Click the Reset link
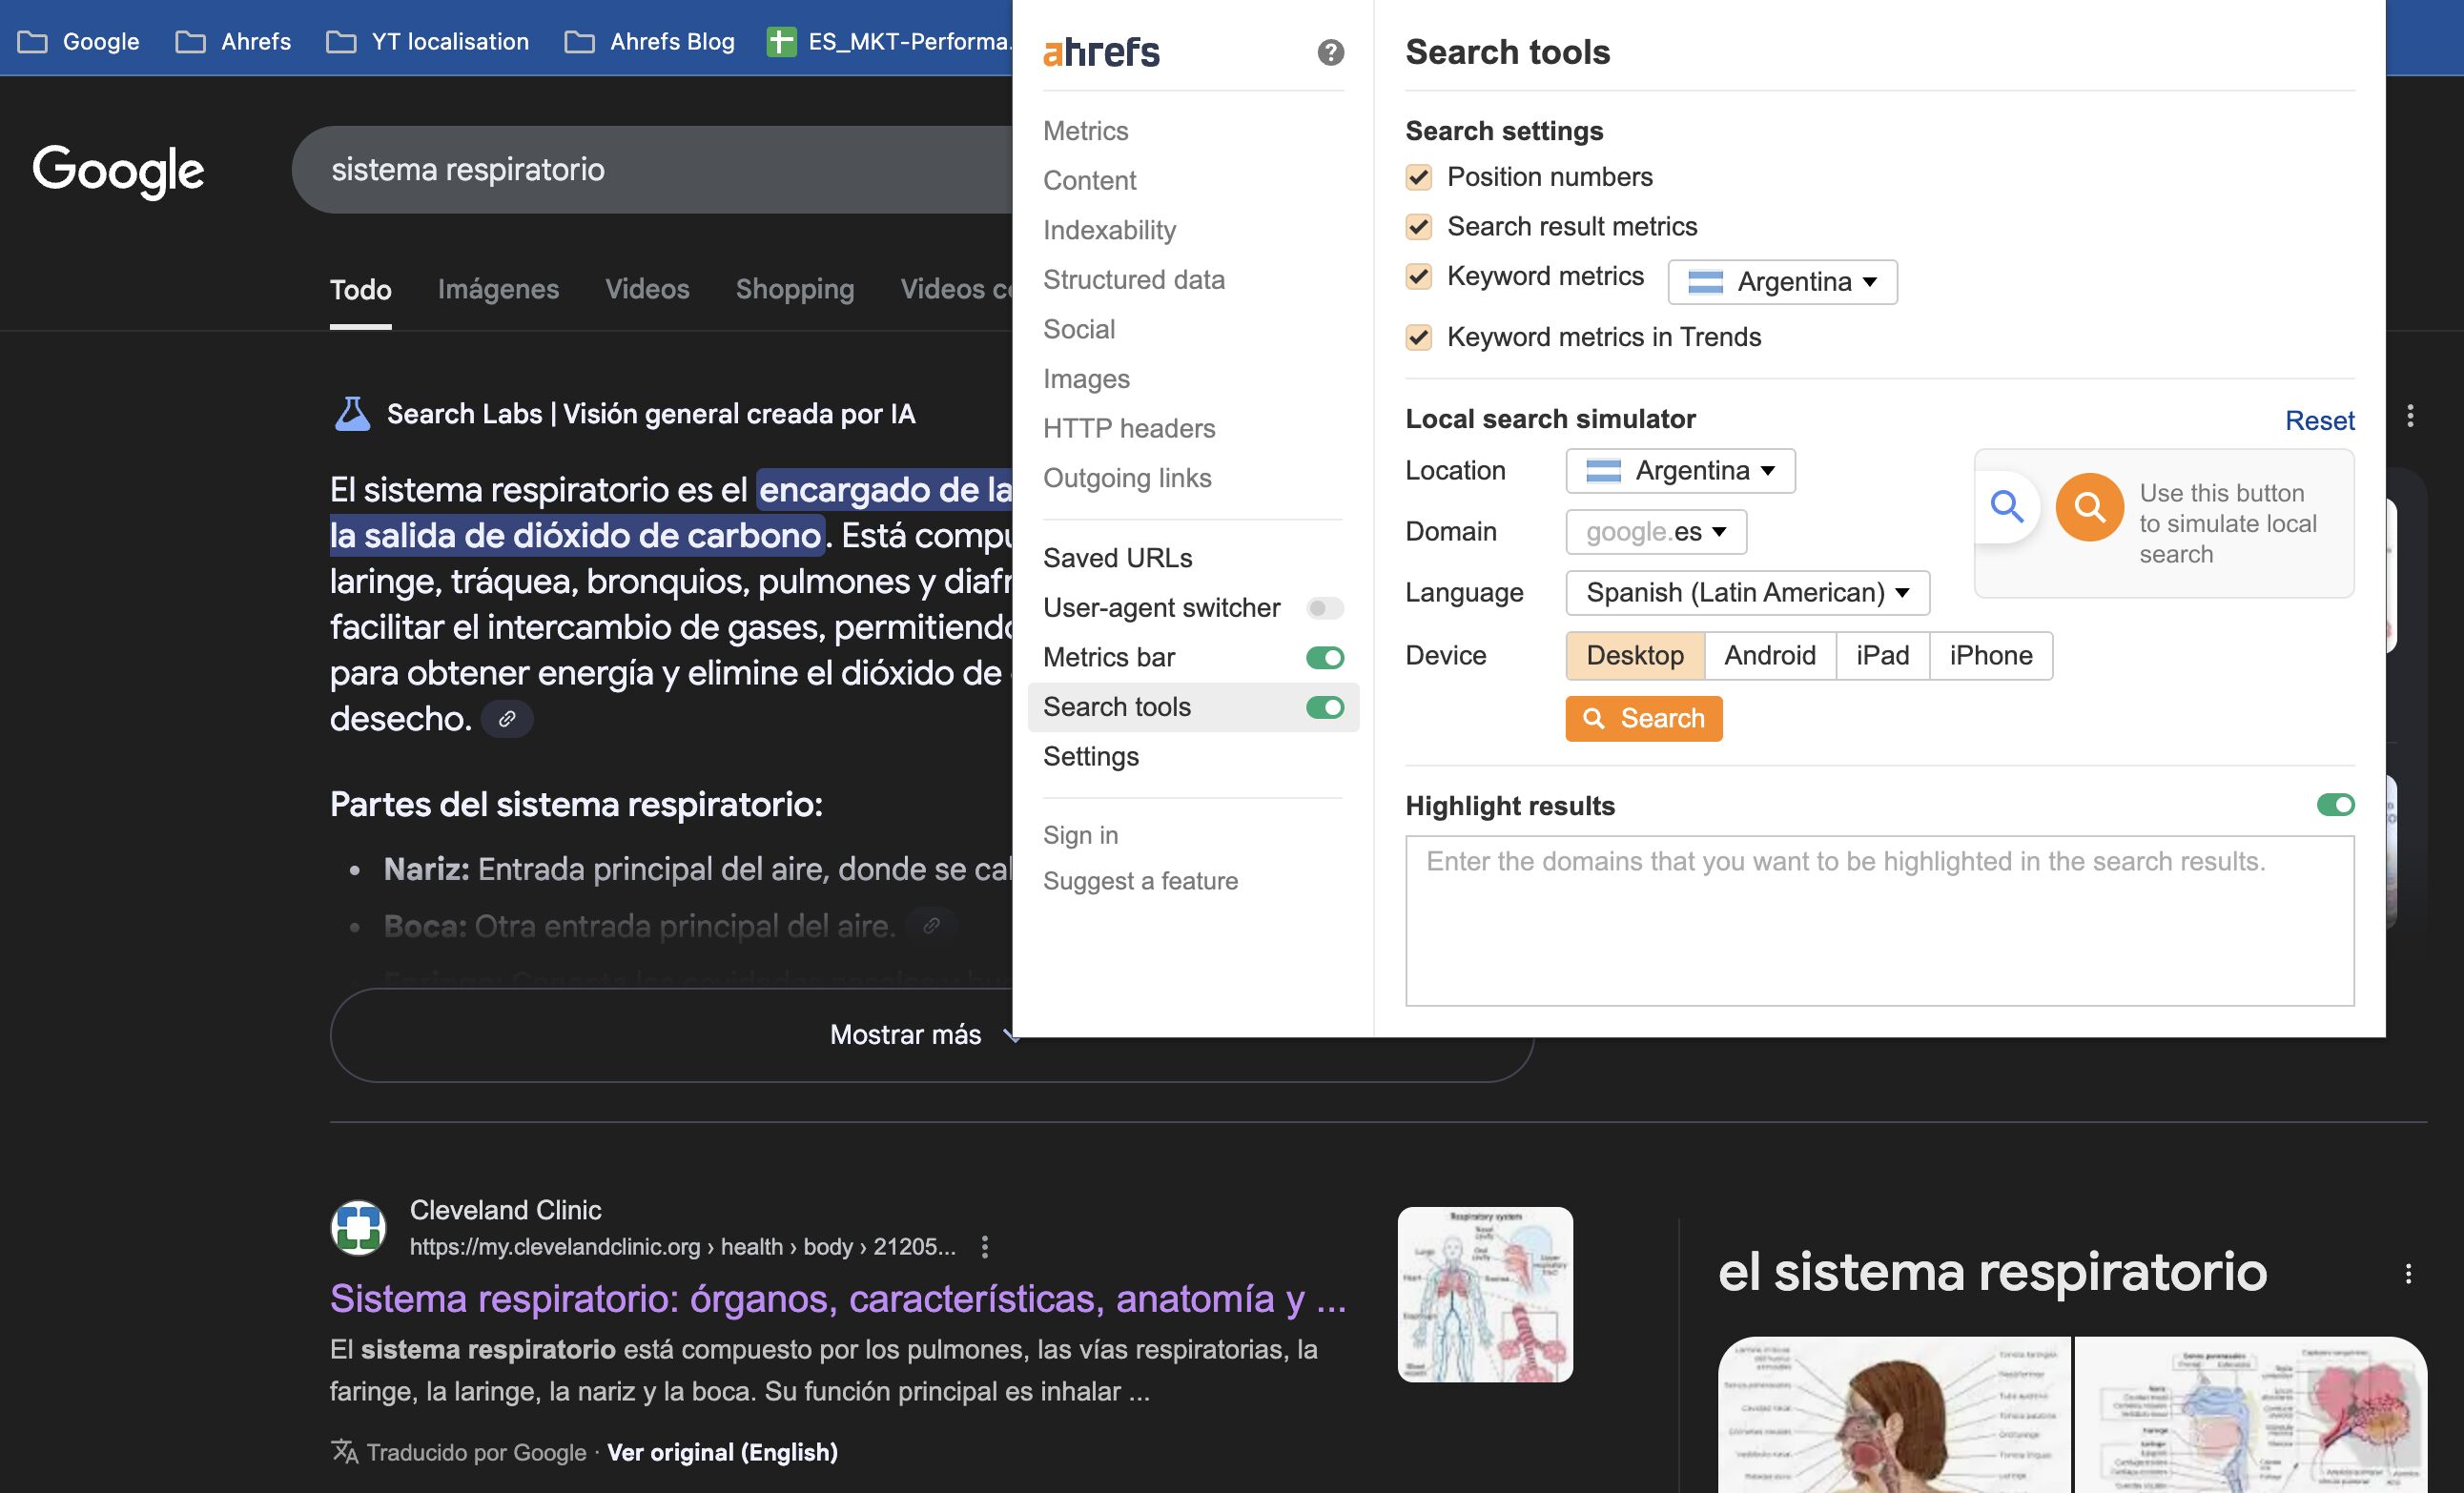The width and height of the screenshot is (2464, 1493). 2319,420
